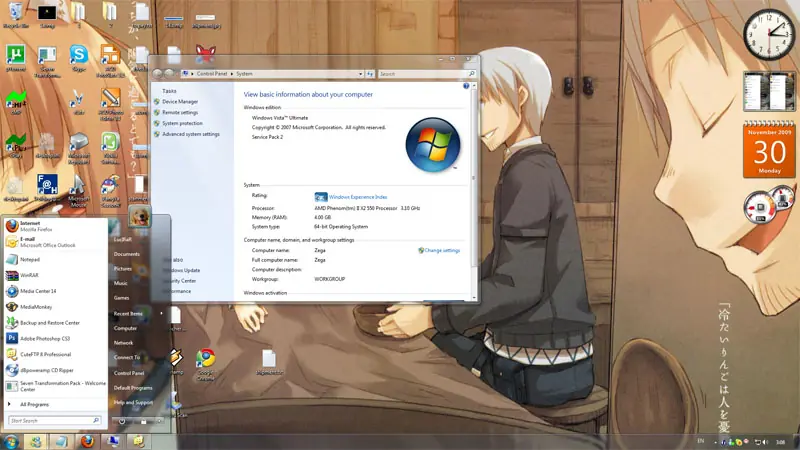Image resolution: width=800 pixels, height=450 pixels.
Task: Launch MediaMonkey from the Start menu
Action: click(x=54, y=307)
